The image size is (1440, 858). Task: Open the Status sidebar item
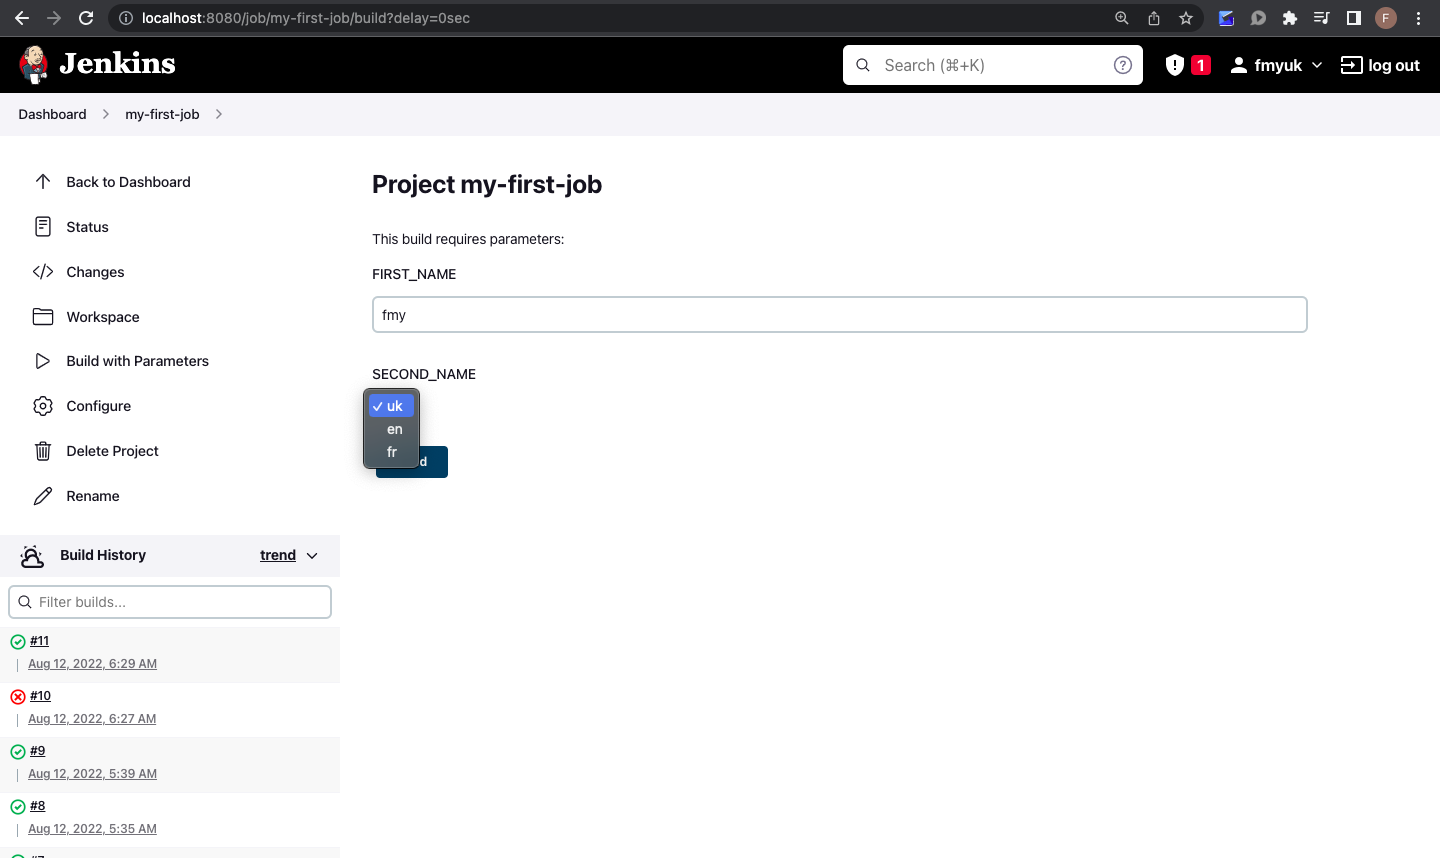click(87, 227)
